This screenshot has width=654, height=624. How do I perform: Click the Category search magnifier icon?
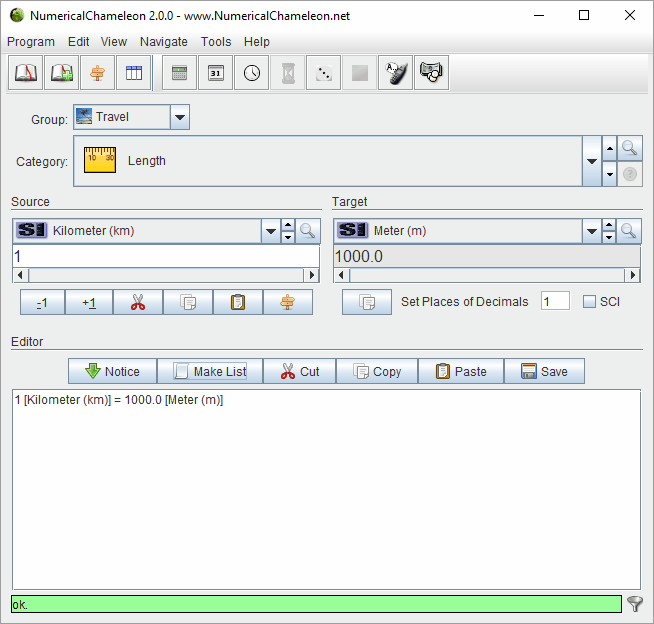coord(629,148)
